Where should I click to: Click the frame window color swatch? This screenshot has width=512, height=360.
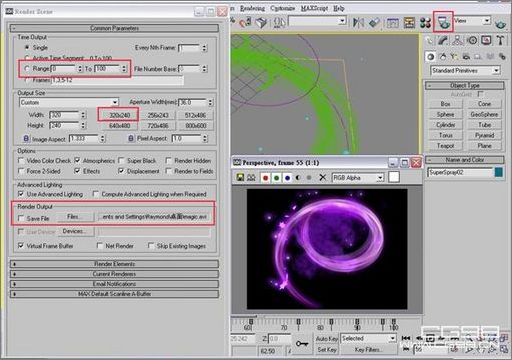tap(394, 177)
